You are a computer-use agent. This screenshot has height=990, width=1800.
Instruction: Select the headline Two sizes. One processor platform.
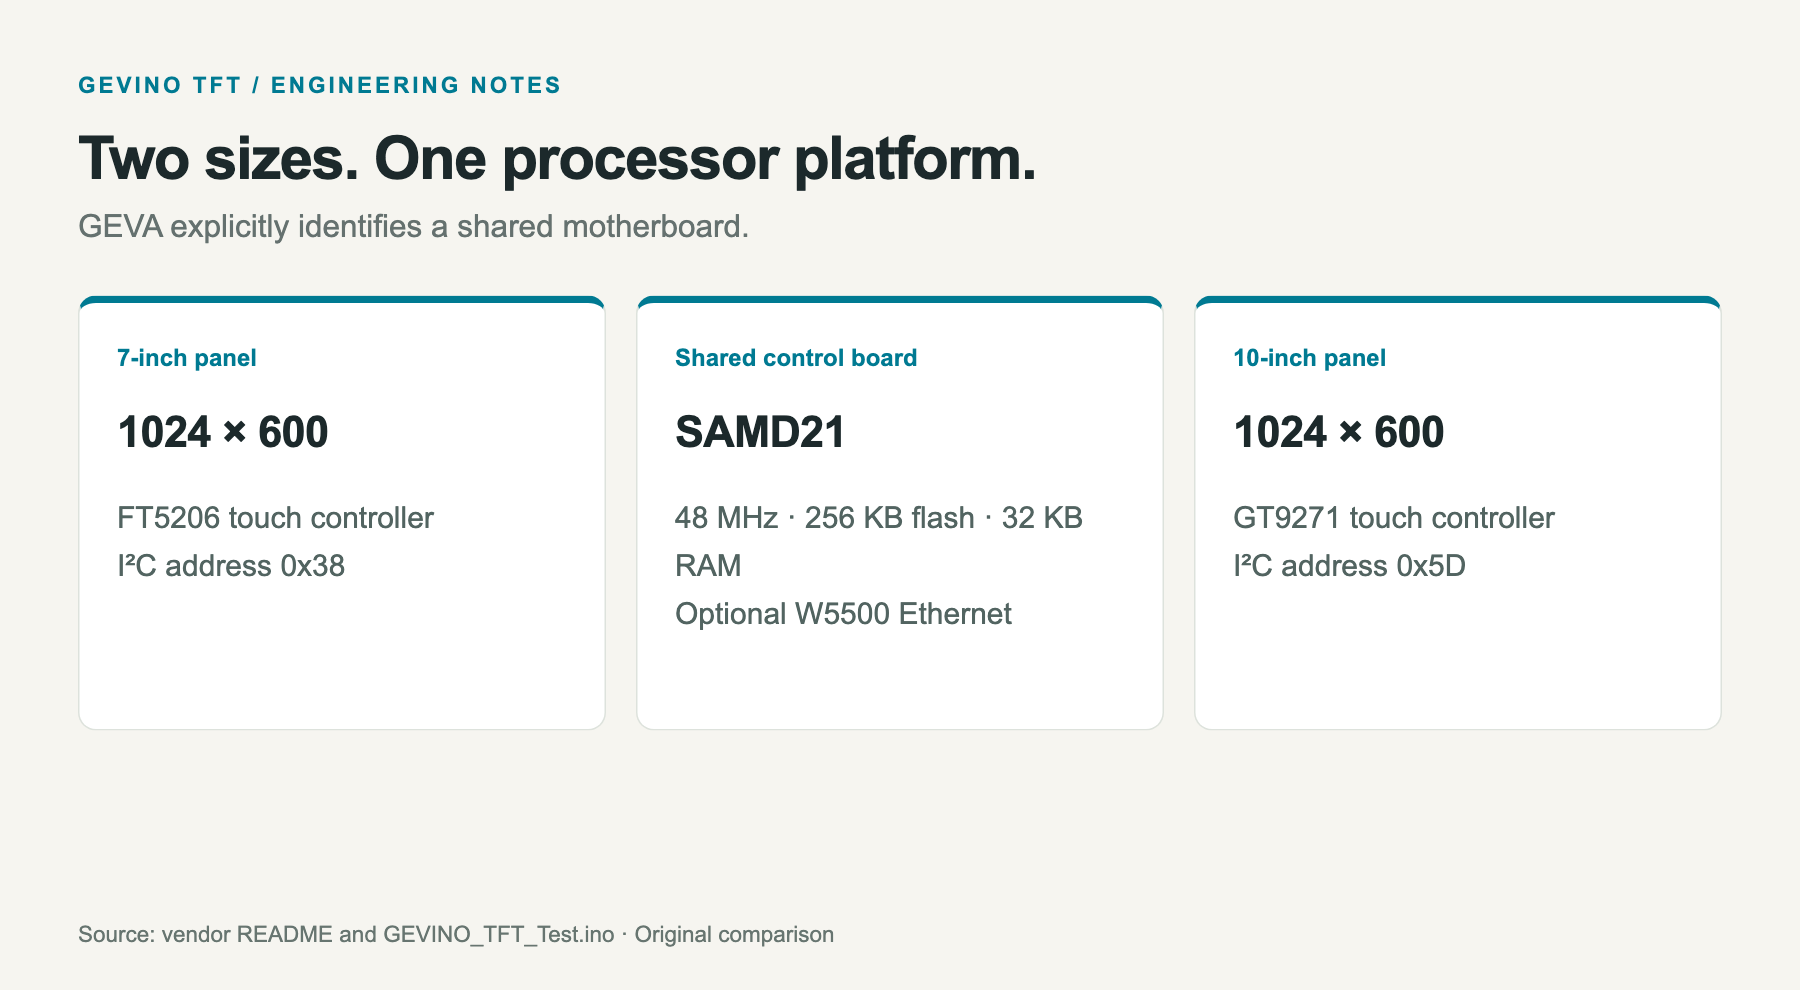(557, 158)
